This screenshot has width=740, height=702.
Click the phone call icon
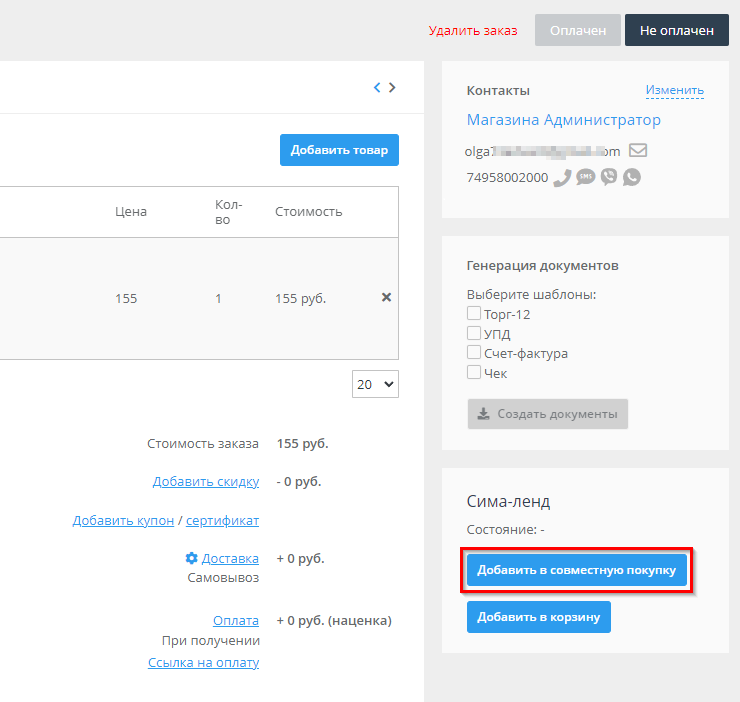[562, 177]
